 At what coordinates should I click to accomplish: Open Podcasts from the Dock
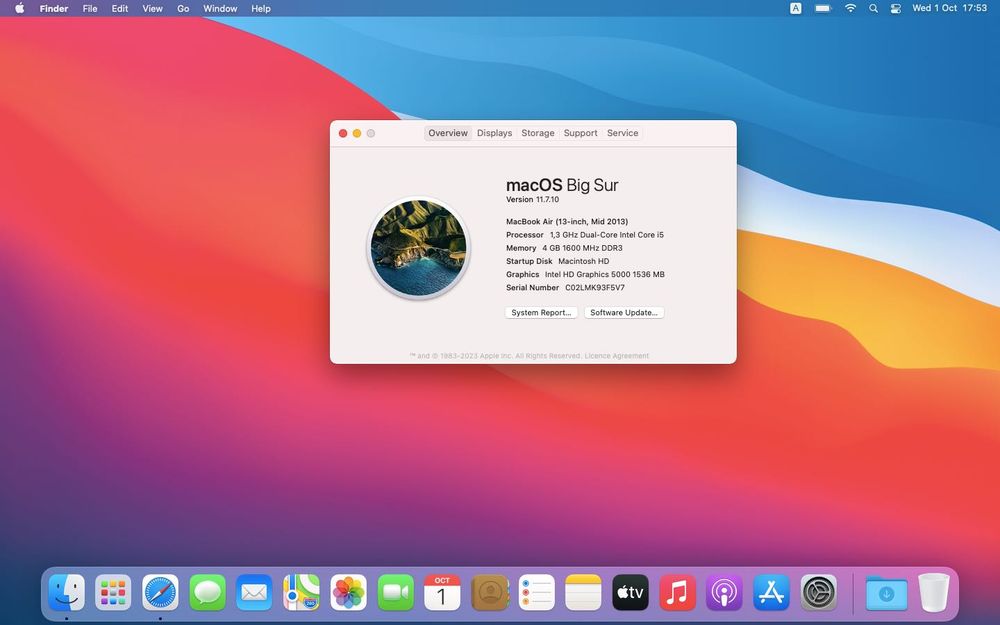(x=724, y=592)
